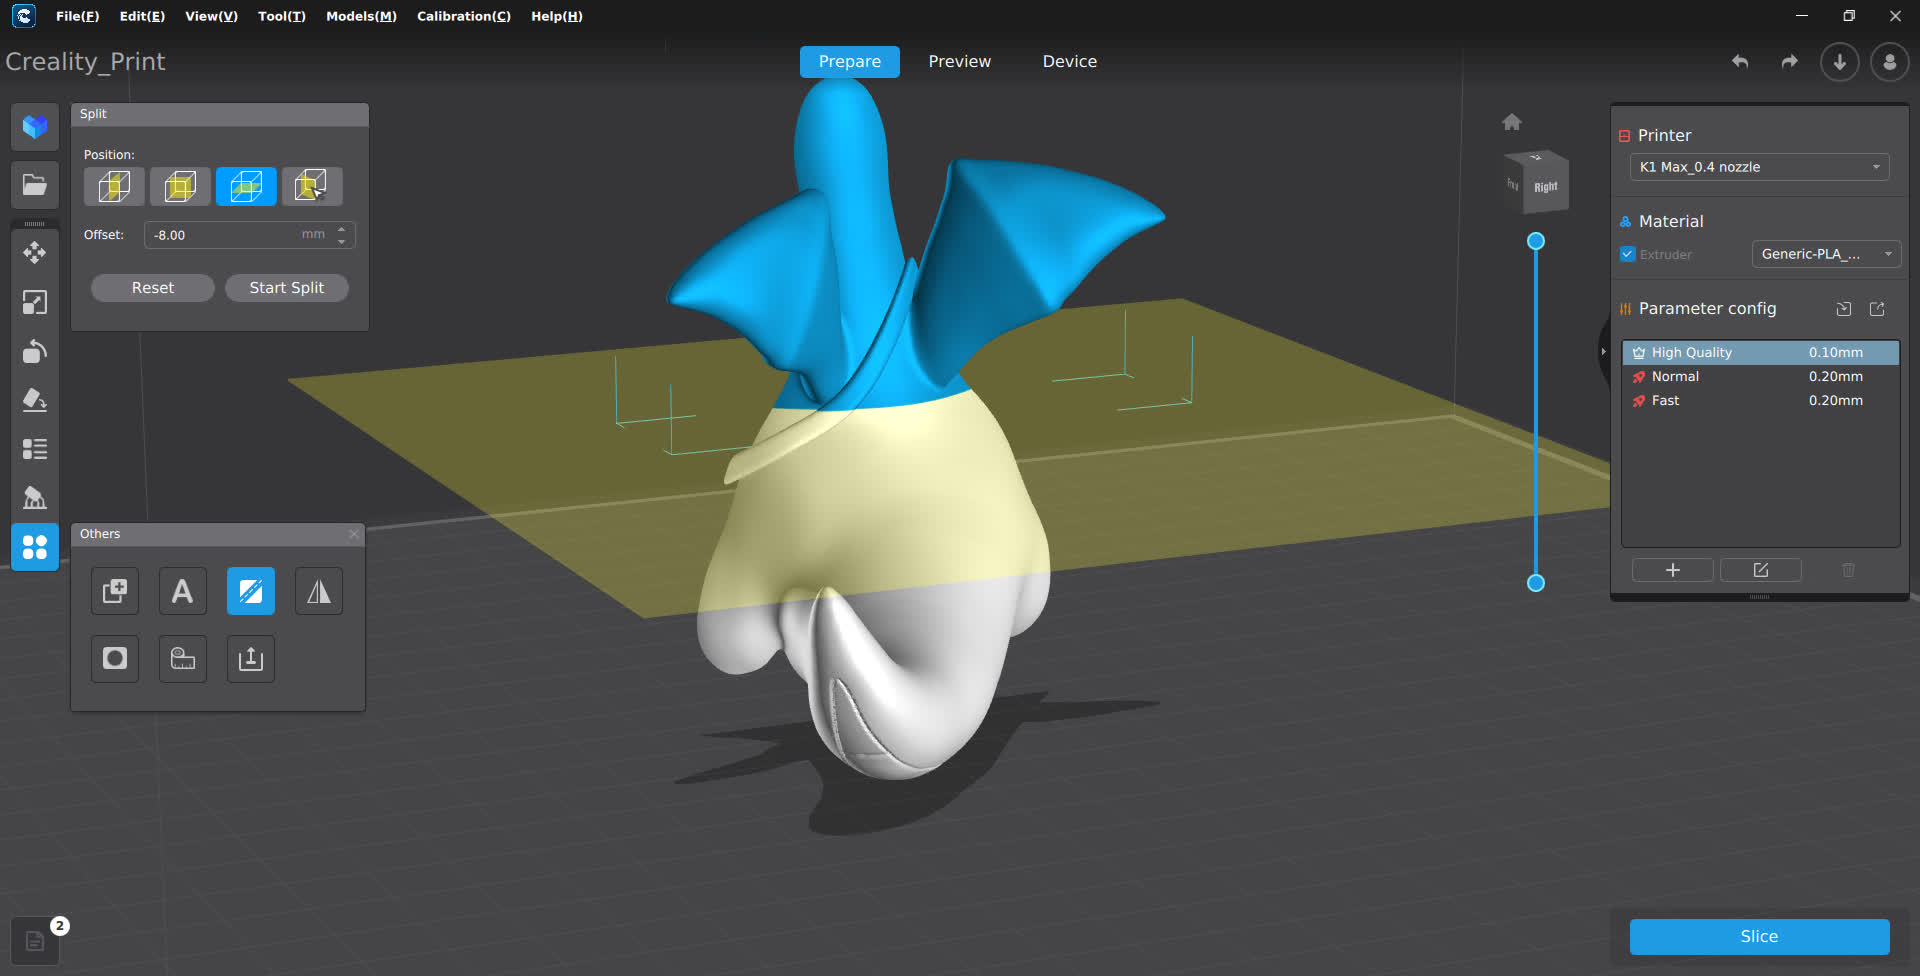The image size is (1920, 976).
Task: Select the Support tool in sidebar
Action: point(35,497)
